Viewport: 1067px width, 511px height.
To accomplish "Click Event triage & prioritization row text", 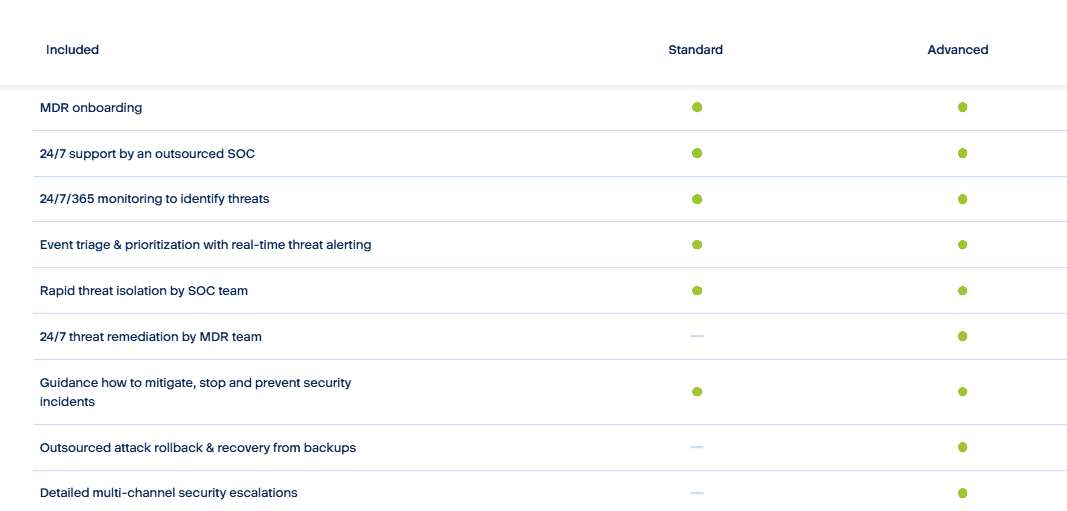I will pos(206,245).
